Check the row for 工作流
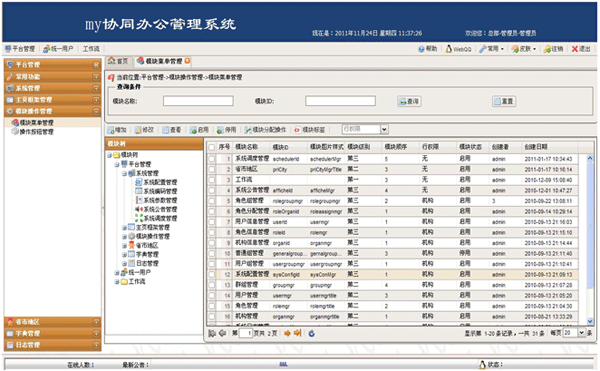Image resolution: width=600 pixels, height=371 pixels. [x=212, y=180]
